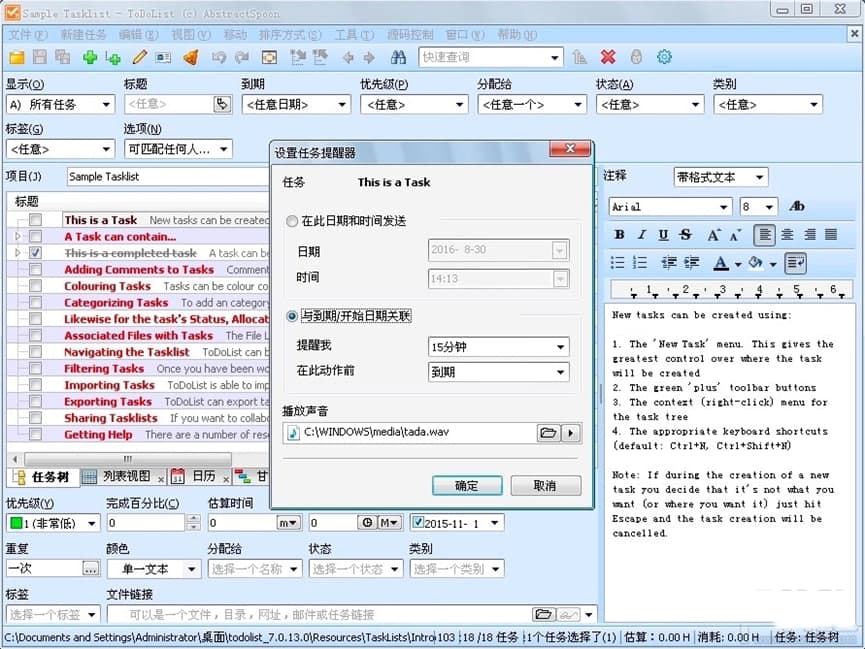Toggle underline in comments toolbar
This screenshot has width=865, height=649.
(x=663, y=235)
